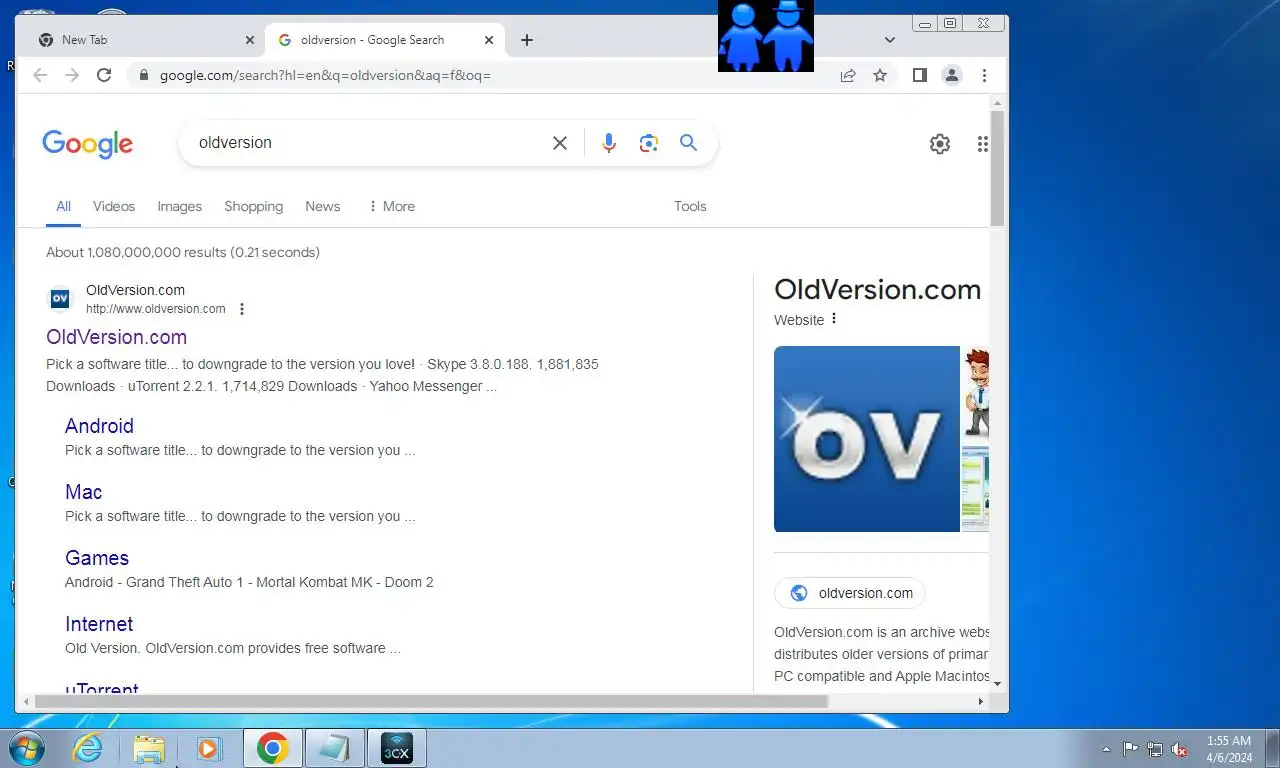Open the Mac sitelink
The width and height of the screenshot is (1280, 768).
[84, 492]
